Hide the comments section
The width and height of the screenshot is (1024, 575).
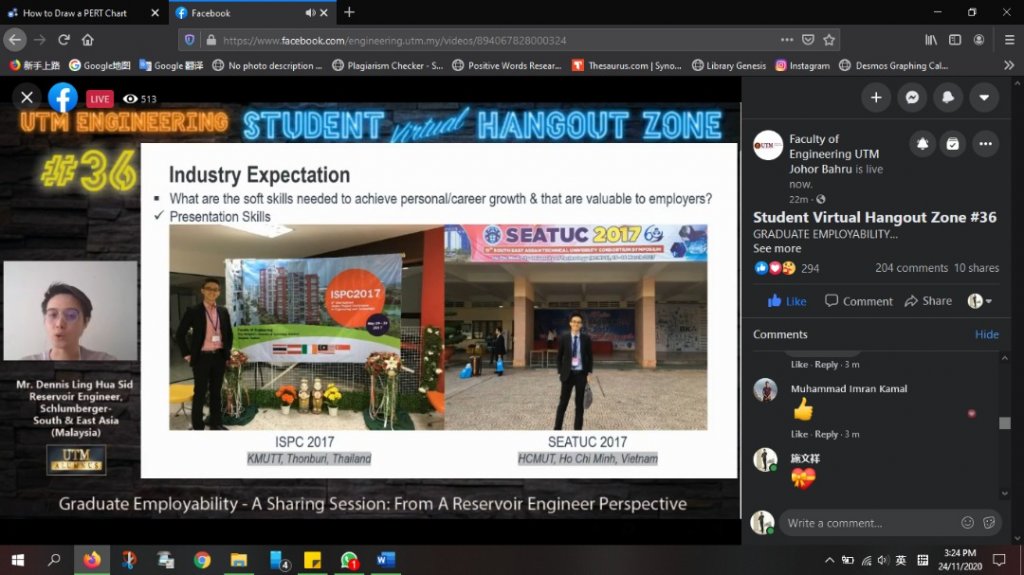986,334
